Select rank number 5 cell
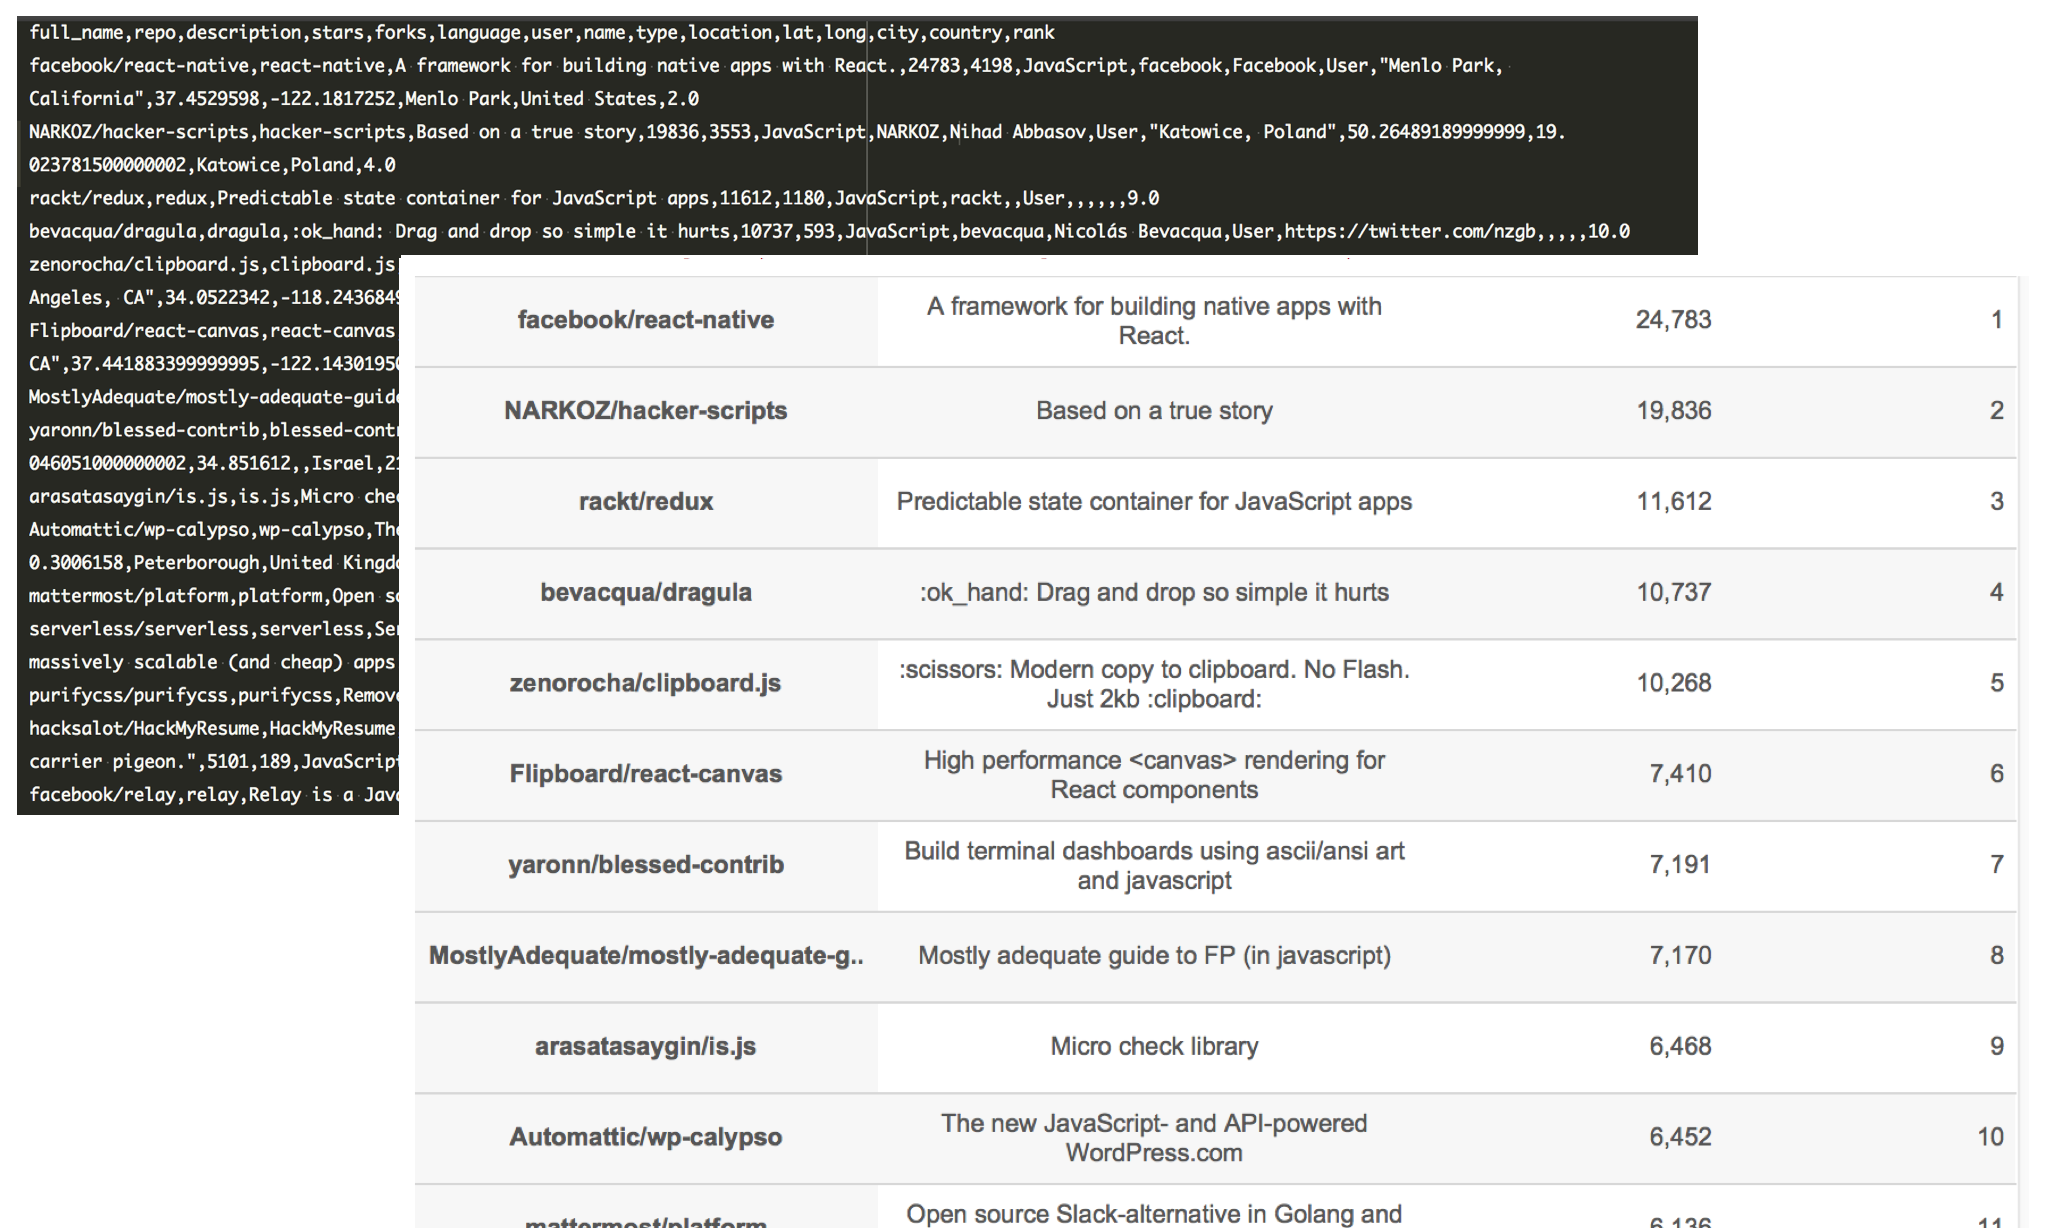Viewport: 2046px width, 1228px height. pos(1995,684)
